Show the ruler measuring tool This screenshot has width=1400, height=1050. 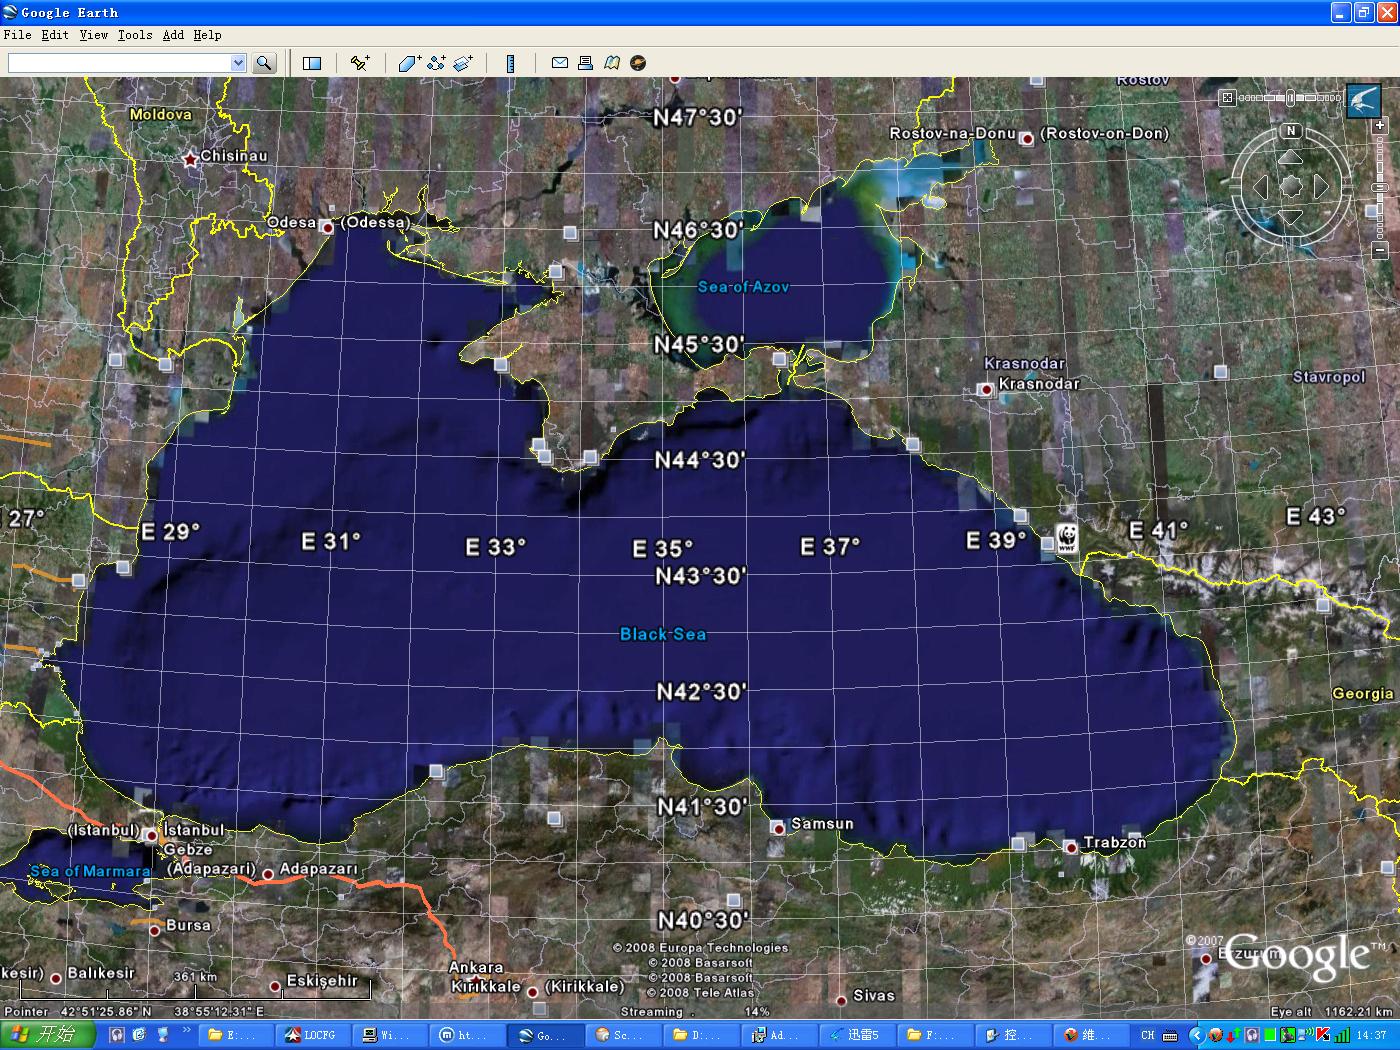pyautogui.click(x=510, y=63)
